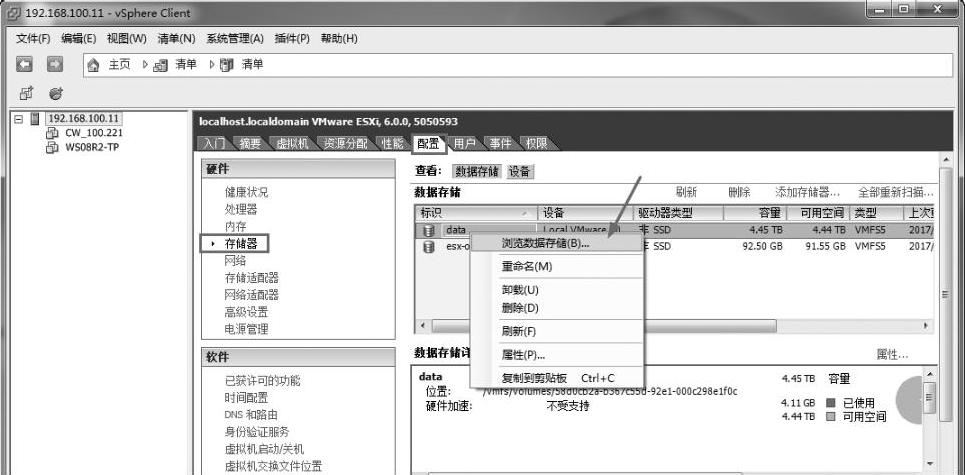Open the 编辑(E) menu
The height and width of the screenshot is (475, 965).
tap(79, 38)
